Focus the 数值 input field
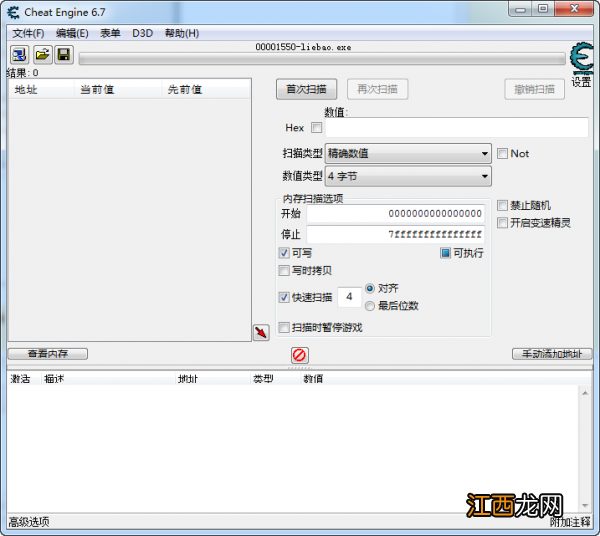 [x=457, y=127]
